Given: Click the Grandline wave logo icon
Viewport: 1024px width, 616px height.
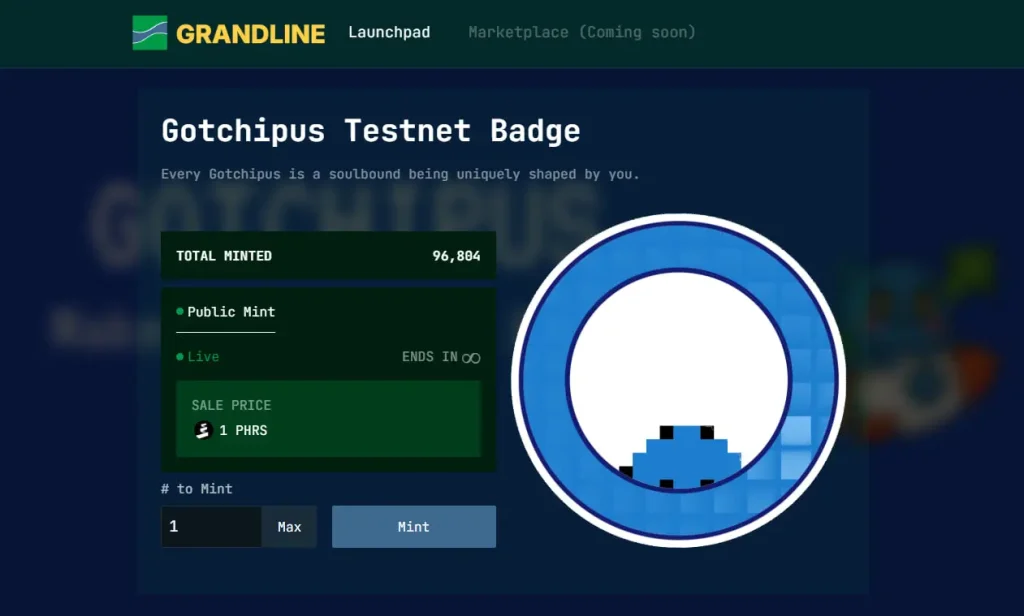Looking at the screenshot, I should click(x=149, y=33).
